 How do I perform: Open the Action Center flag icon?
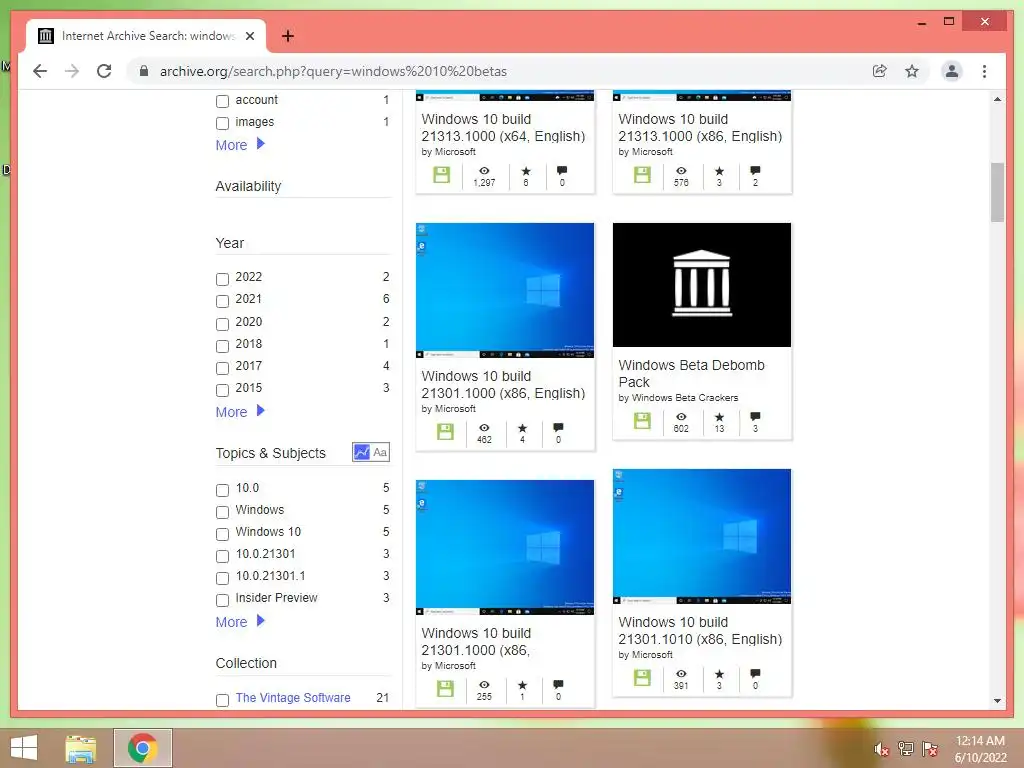(x=930, y=749)
